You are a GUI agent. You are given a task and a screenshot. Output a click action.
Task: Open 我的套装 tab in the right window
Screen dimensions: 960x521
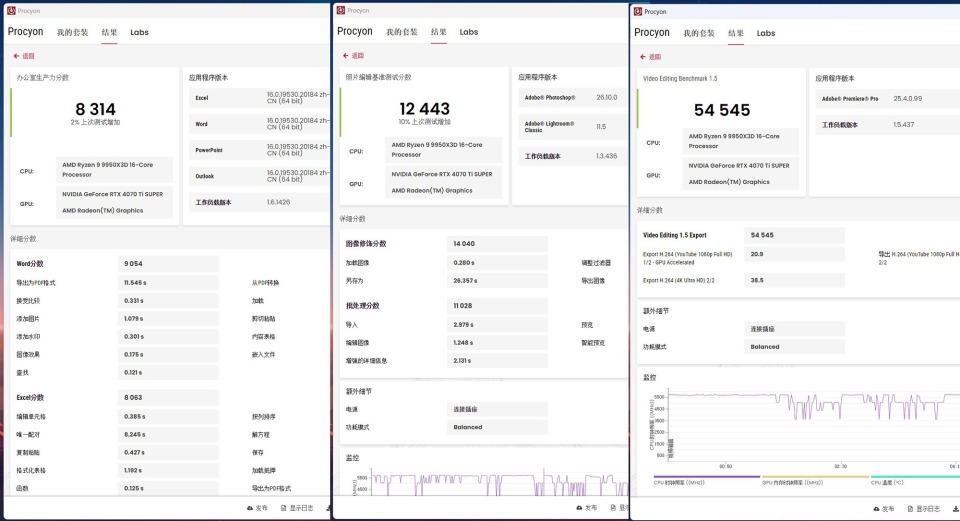tap(699, 33)
